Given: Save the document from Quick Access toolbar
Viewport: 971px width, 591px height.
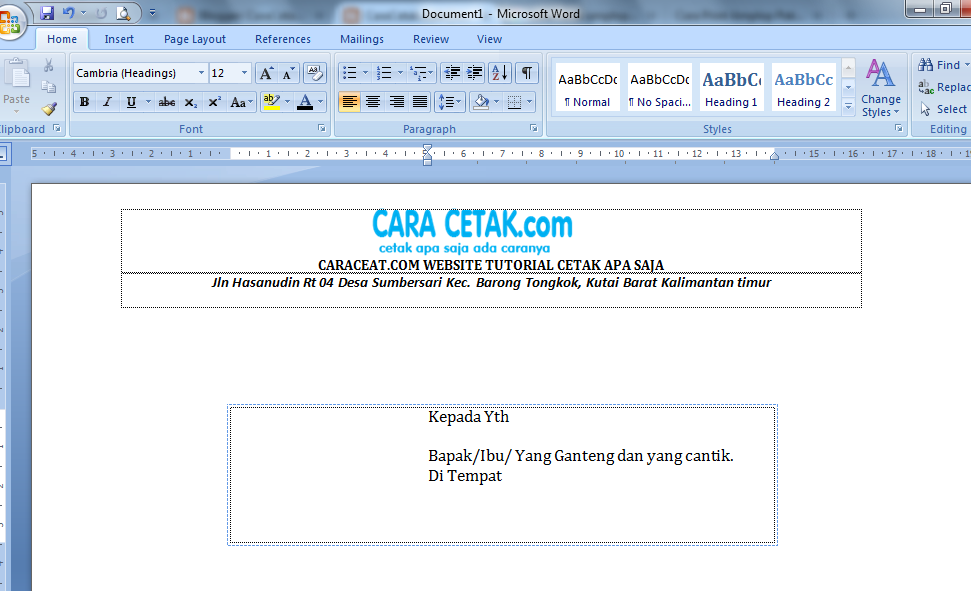Looking at the screenshot, I should point(47,12).
